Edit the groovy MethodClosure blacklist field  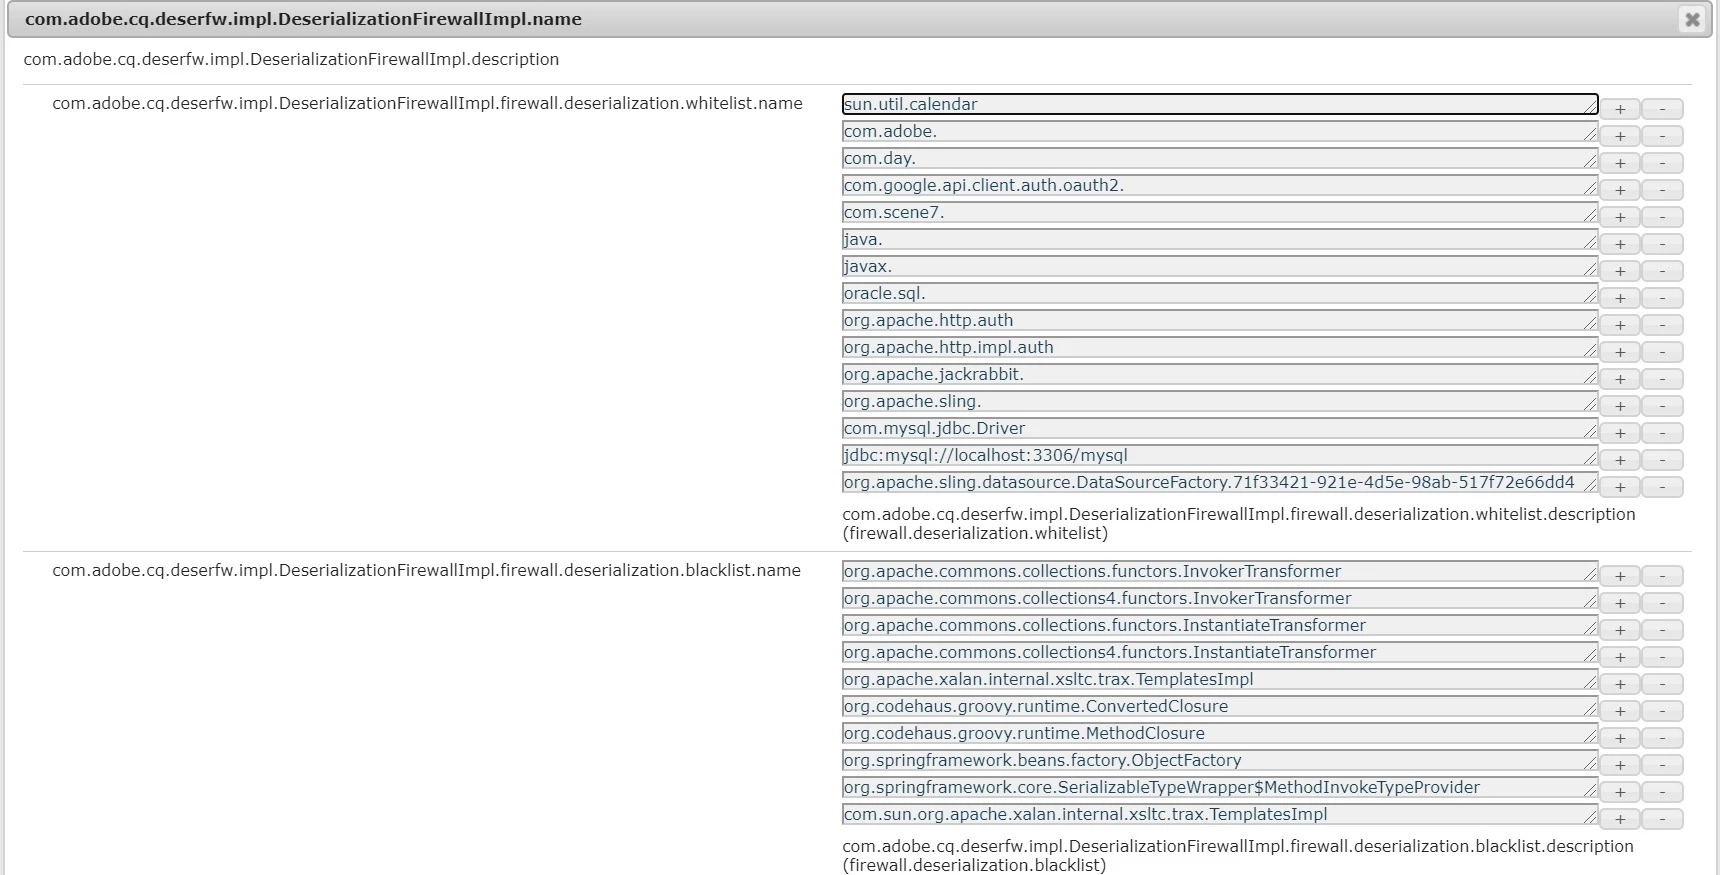click(1220, 733)
